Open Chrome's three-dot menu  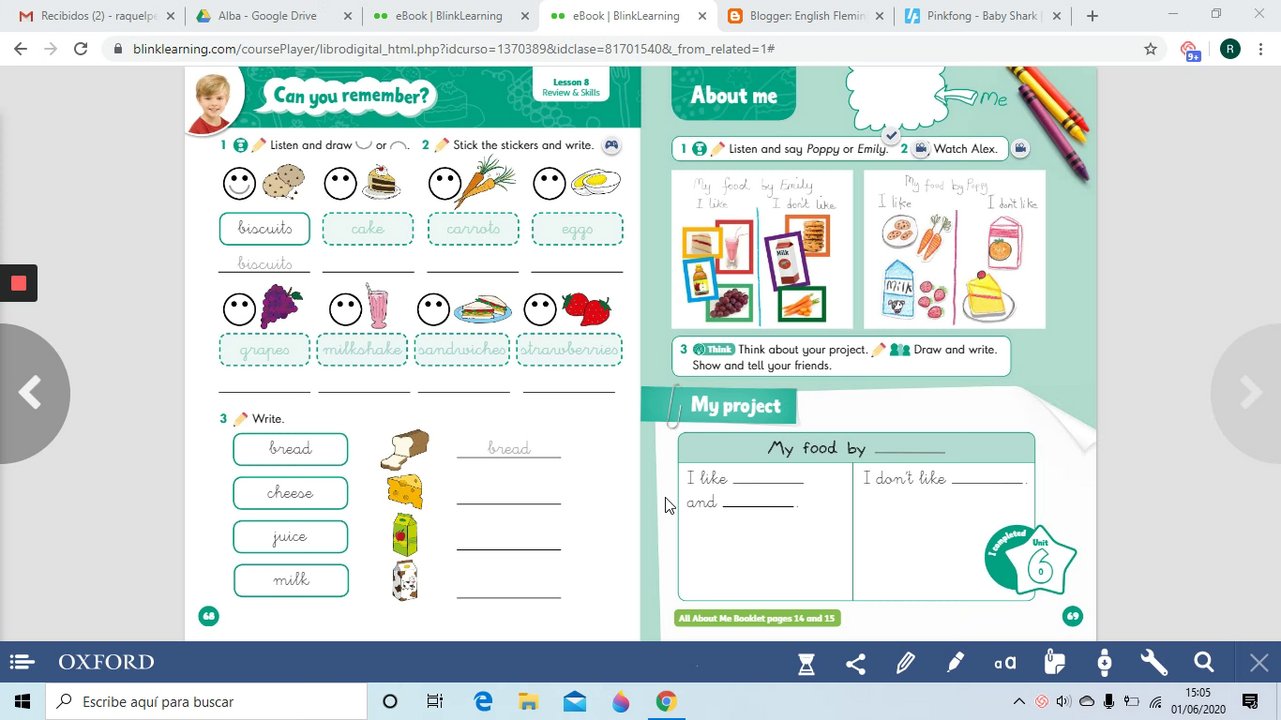[x=1263, y=49]
